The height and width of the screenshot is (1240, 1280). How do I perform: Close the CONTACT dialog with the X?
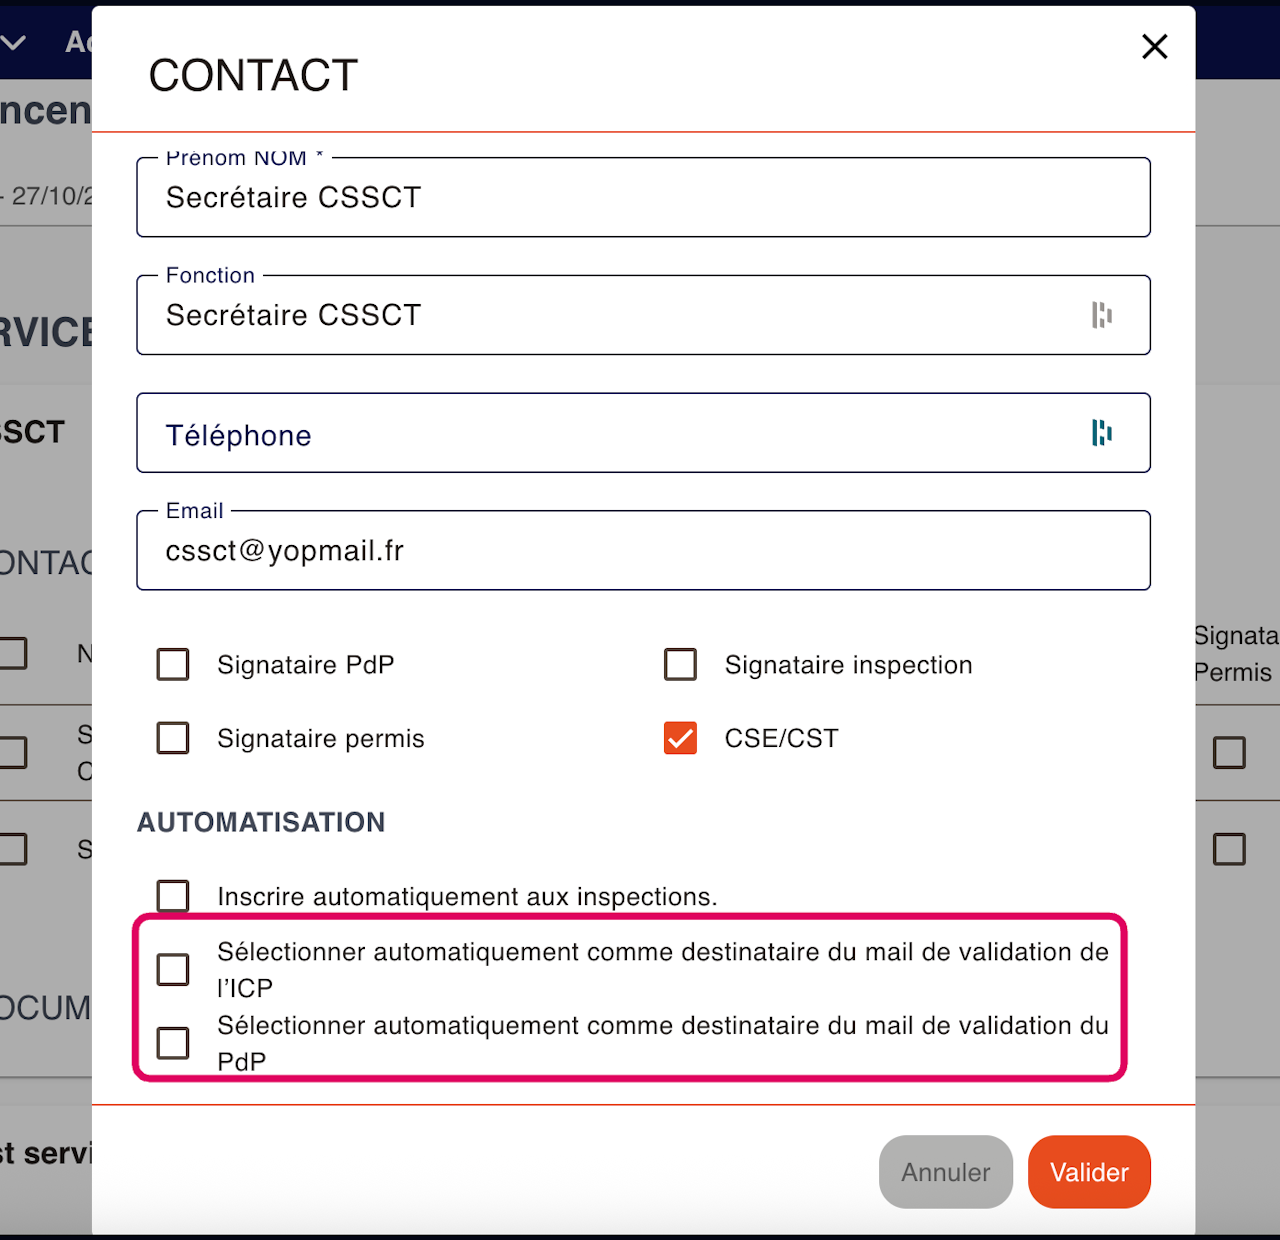1154,46
